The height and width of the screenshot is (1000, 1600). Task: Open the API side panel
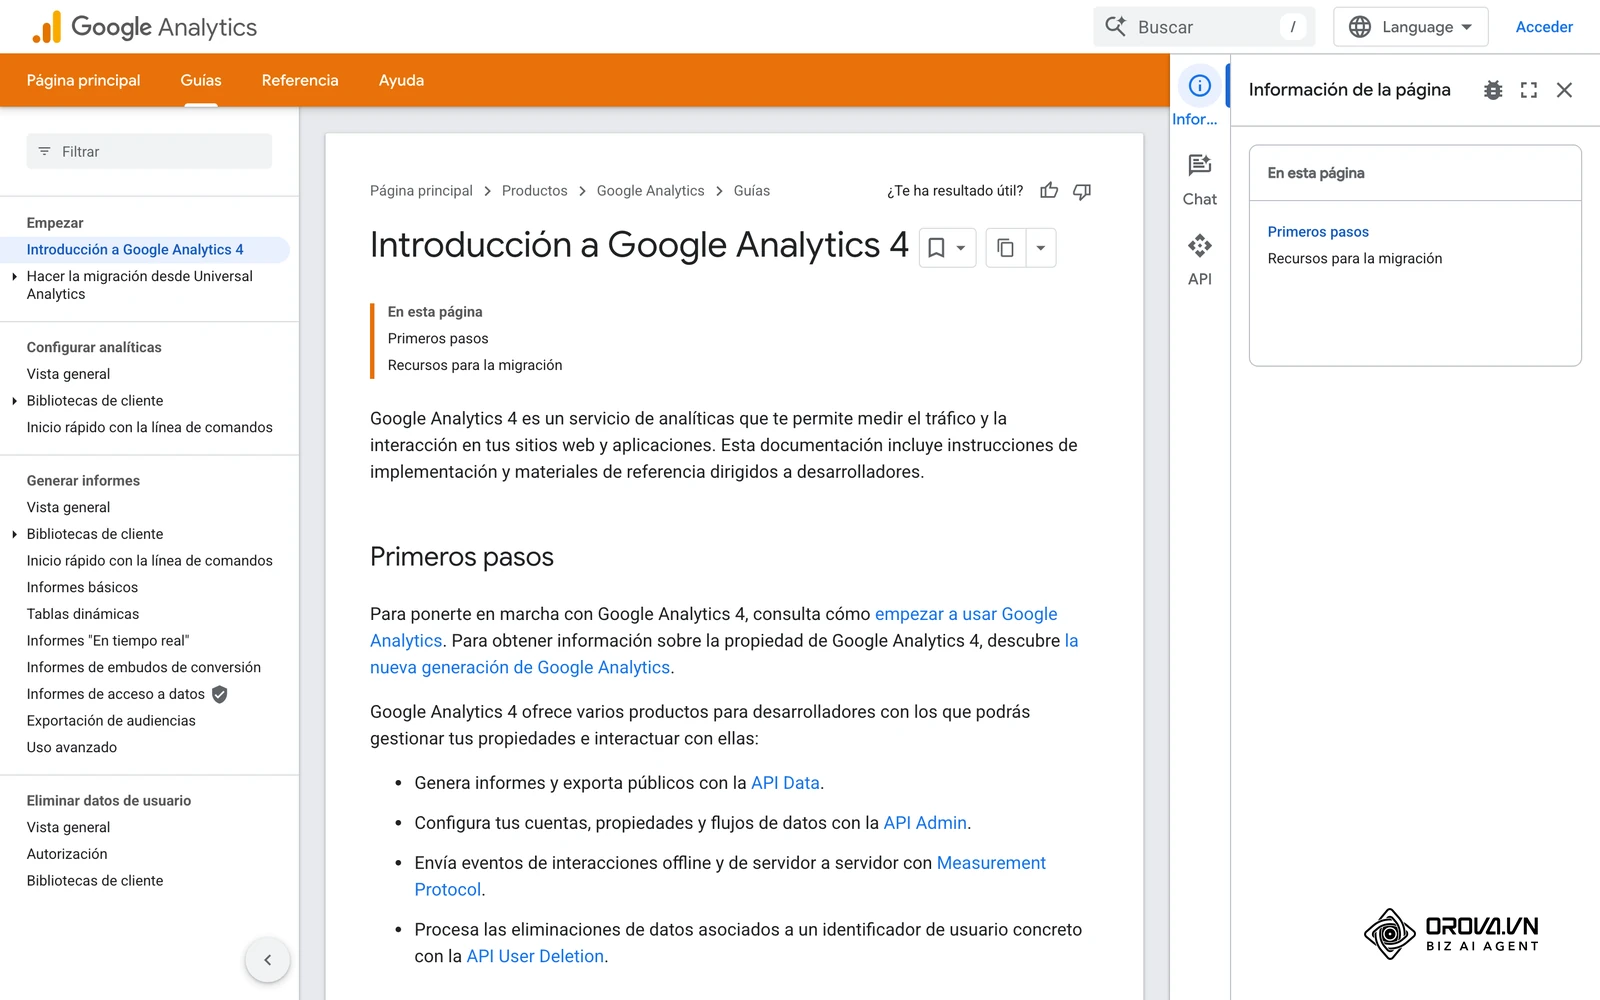(x=1200, y=260)
